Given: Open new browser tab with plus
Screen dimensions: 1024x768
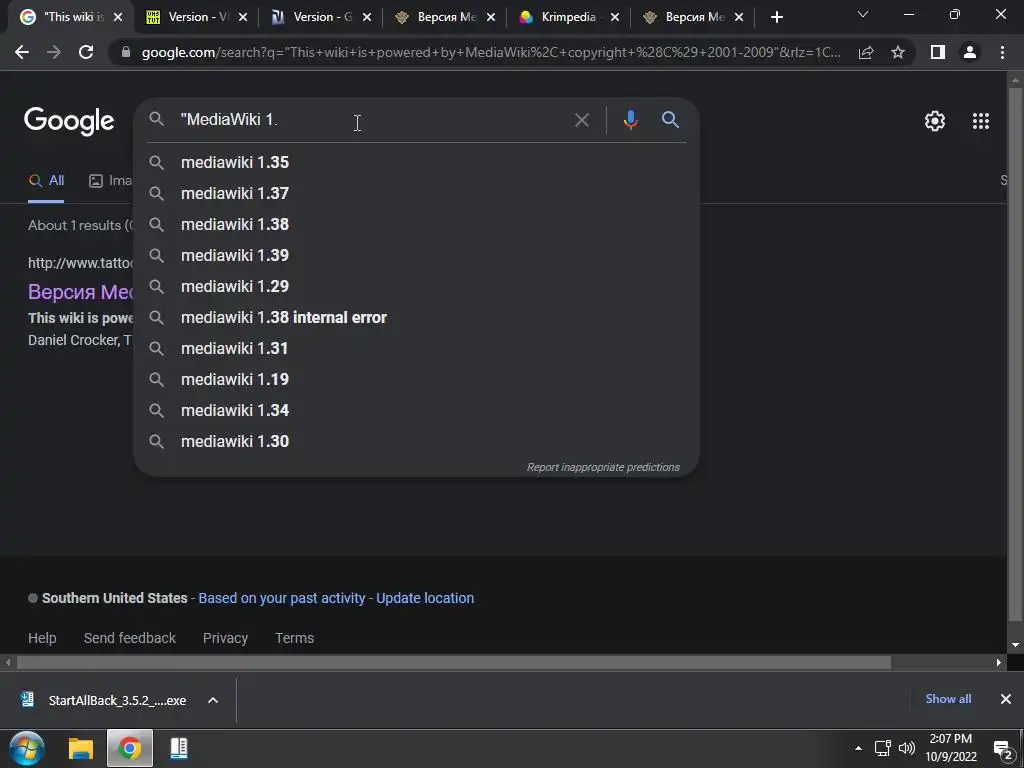Looking at the screenshot, I should point(776,17).
